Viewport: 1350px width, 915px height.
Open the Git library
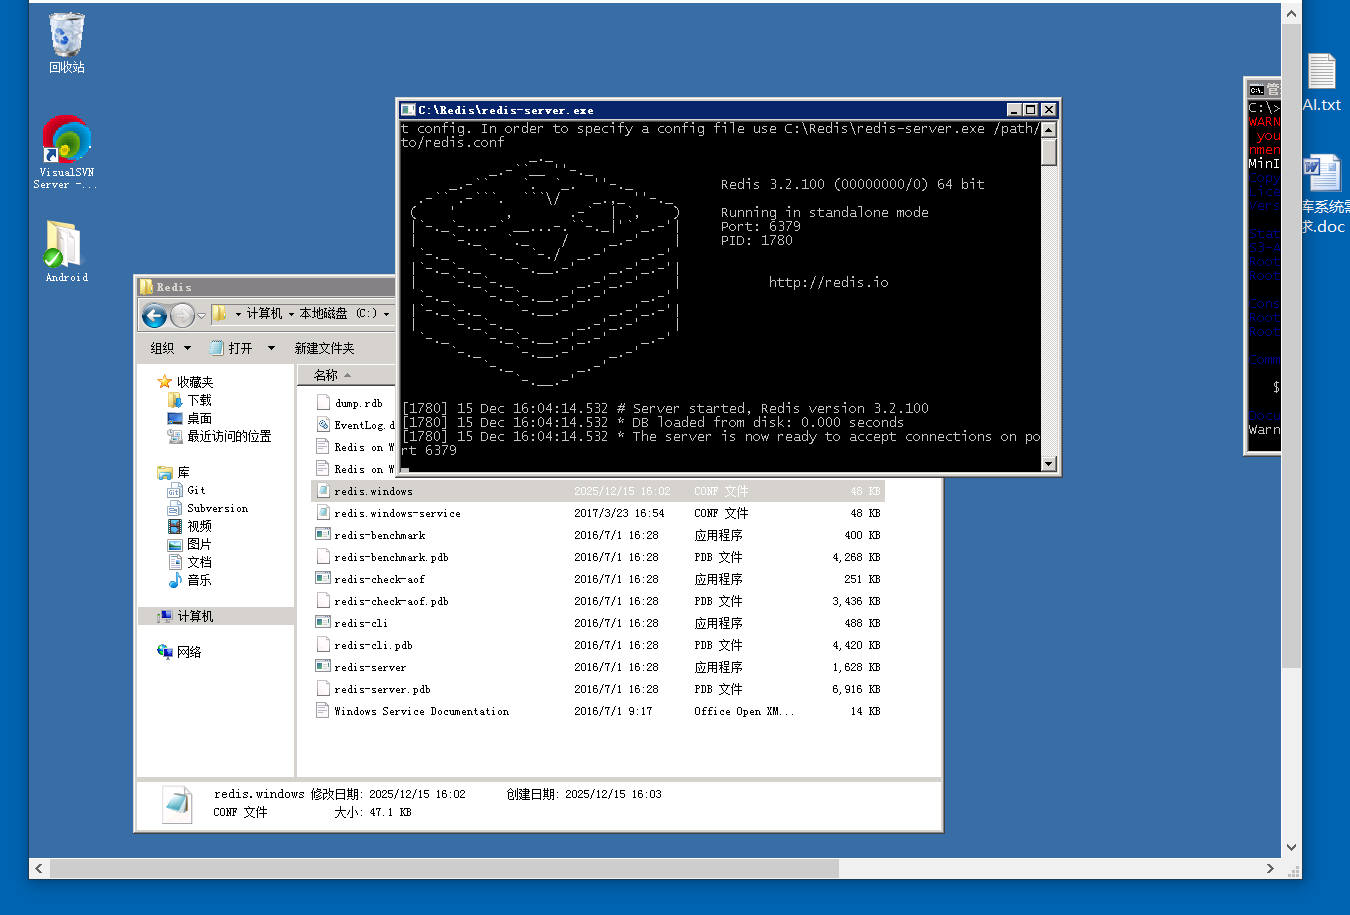[187, 490]
